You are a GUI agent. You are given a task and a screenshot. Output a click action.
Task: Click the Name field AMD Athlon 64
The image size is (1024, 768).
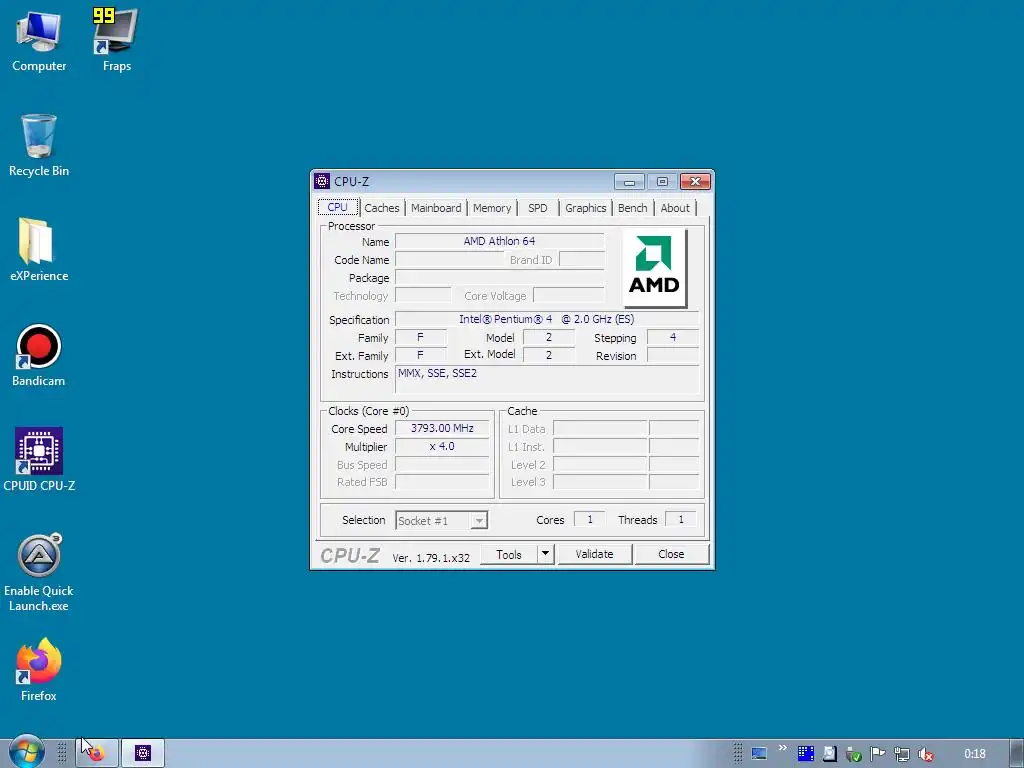pyautogui.click(x=500, y=242)
